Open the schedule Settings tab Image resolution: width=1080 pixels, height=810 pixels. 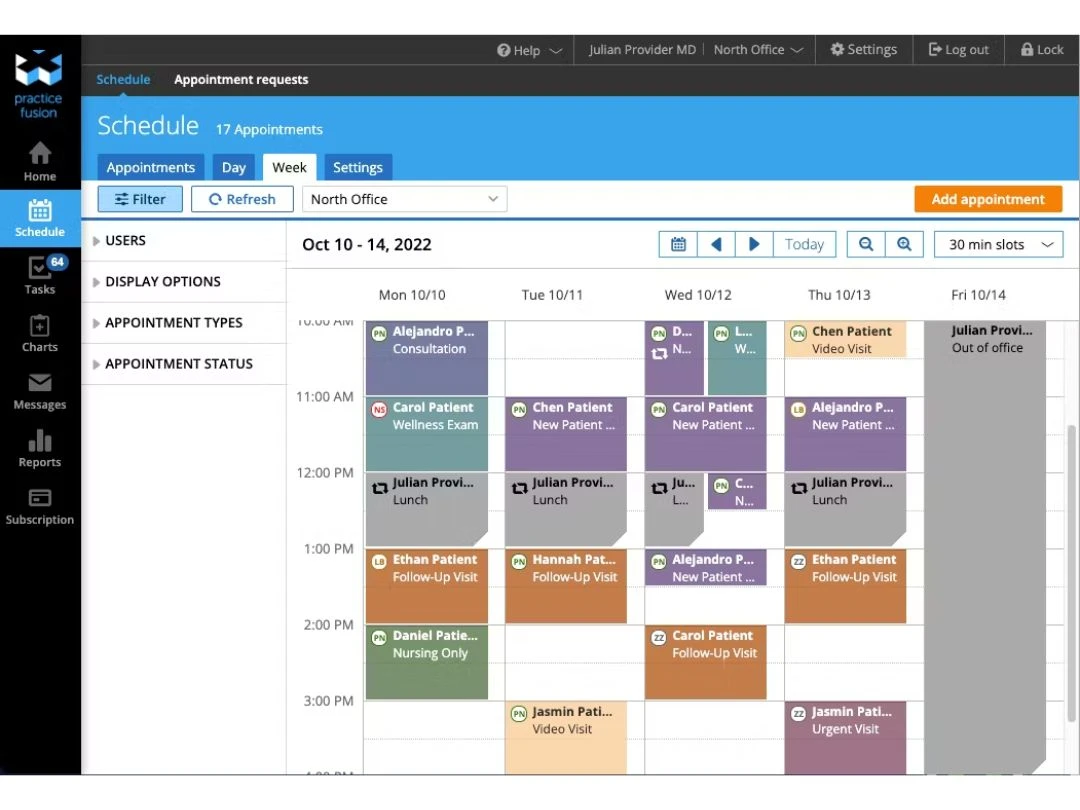point(357,167)
